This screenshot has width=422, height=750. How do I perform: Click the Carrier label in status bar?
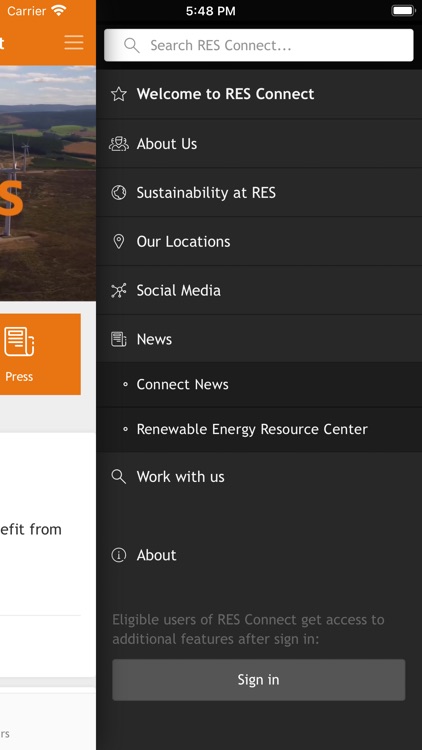click(27, 11)
